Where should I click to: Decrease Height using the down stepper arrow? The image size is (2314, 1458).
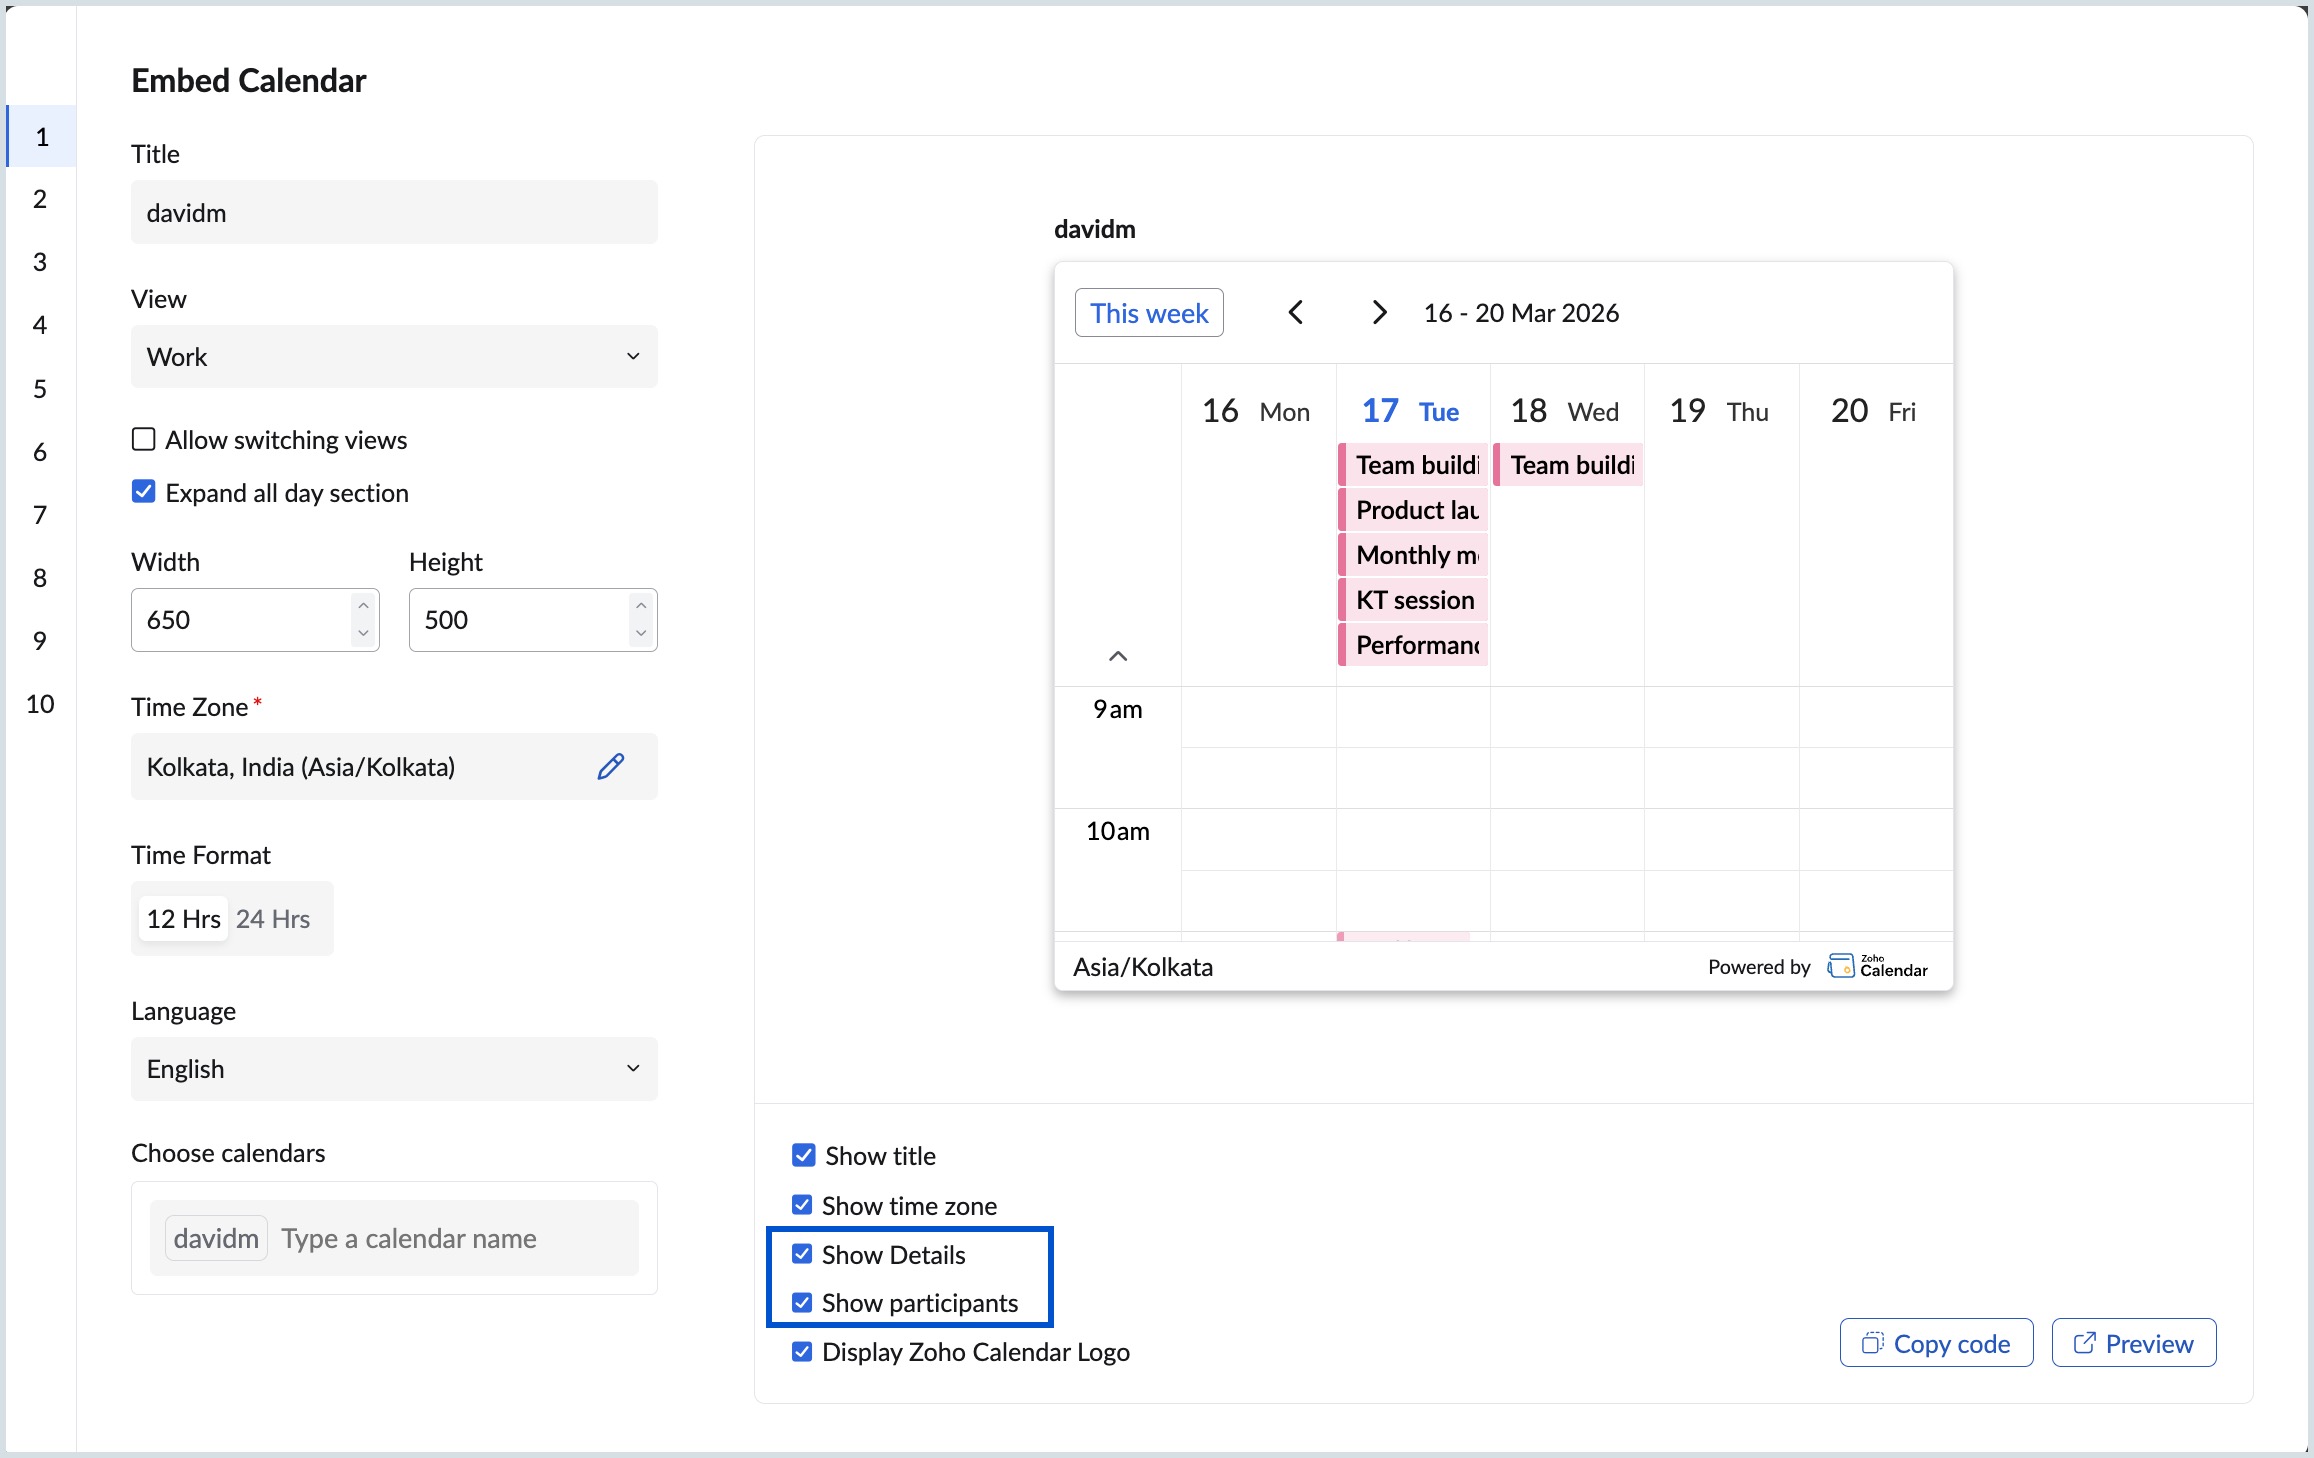click(x=641, y=633)
